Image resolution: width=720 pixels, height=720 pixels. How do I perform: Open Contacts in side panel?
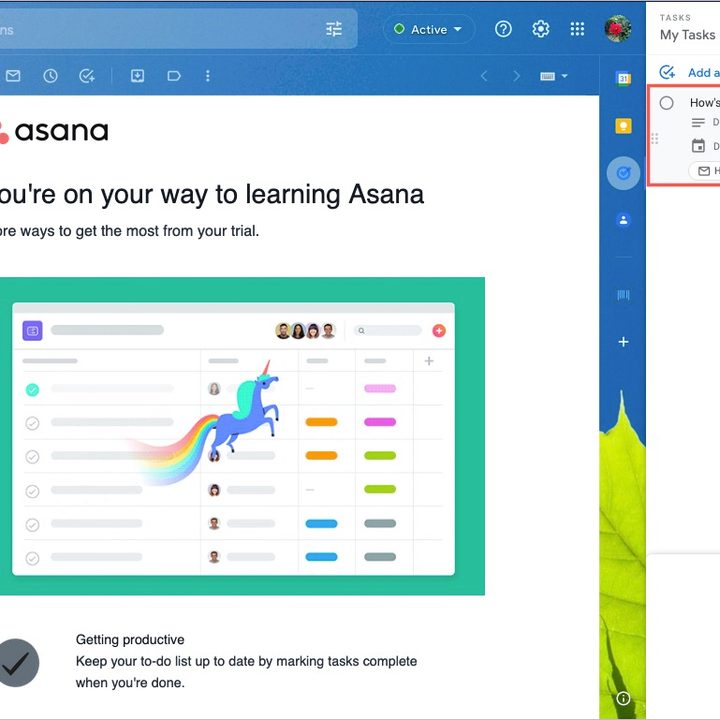pyautogui.click(x=623, y=220)
